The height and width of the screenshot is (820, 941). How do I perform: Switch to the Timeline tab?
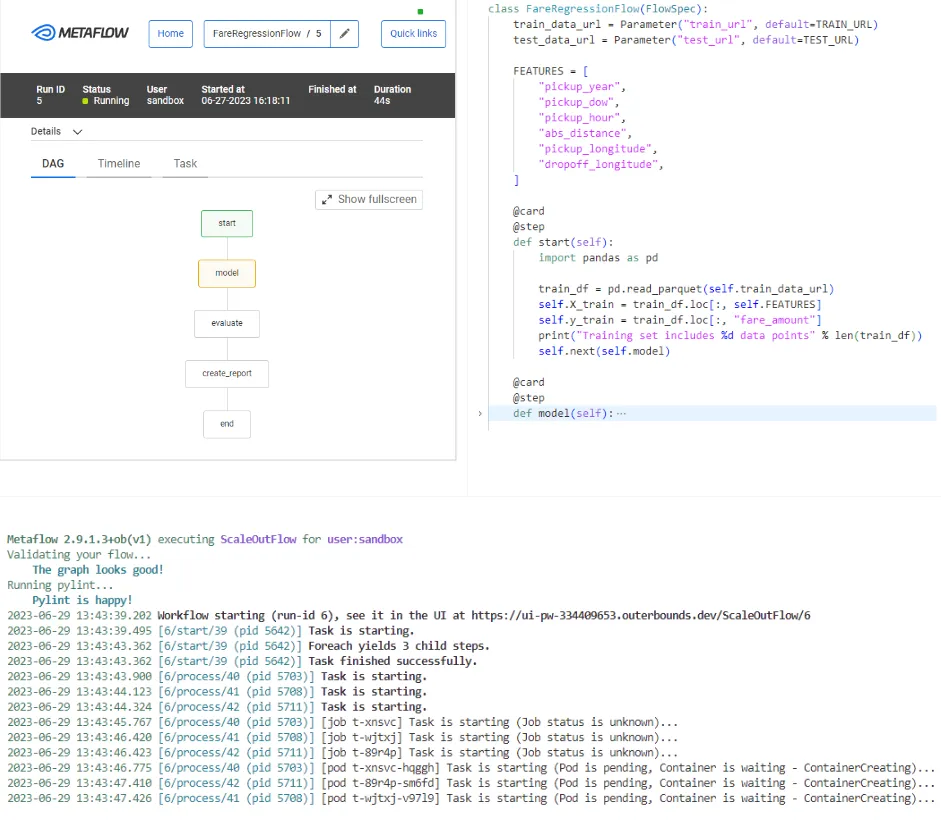tap(118, 163)
